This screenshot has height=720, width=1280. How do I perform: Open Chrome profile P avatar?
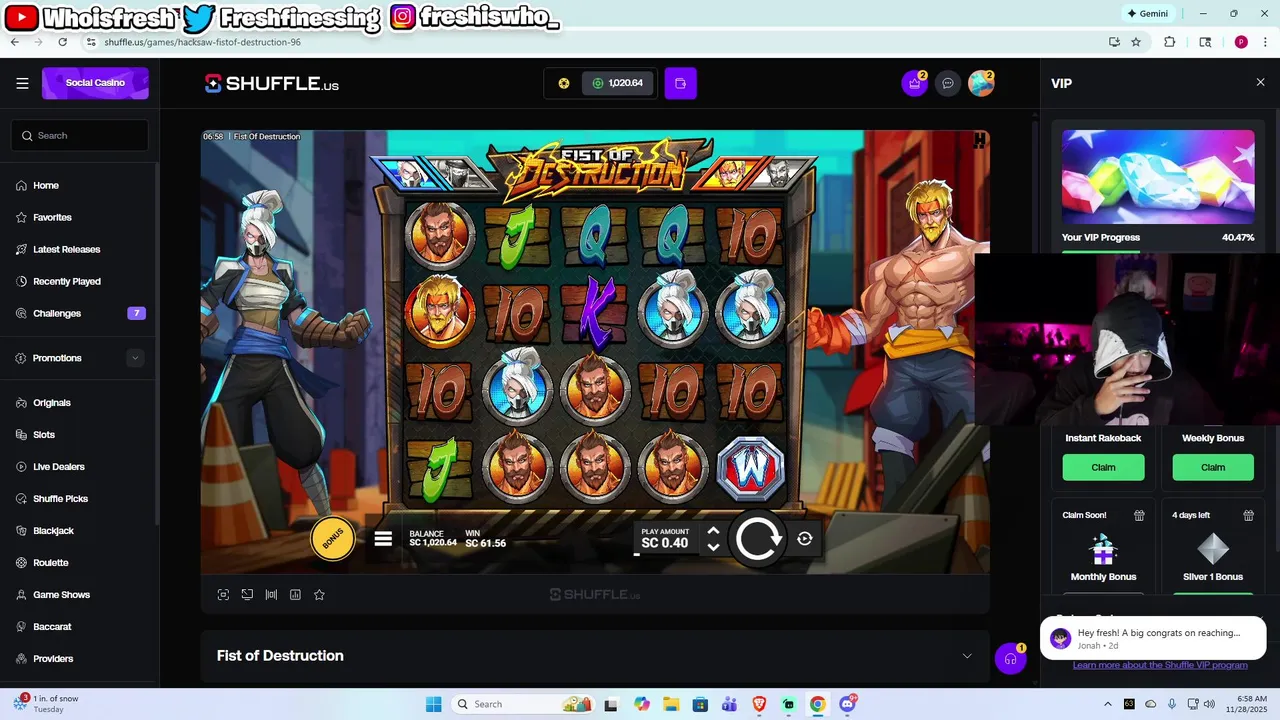coord(1241,42)
